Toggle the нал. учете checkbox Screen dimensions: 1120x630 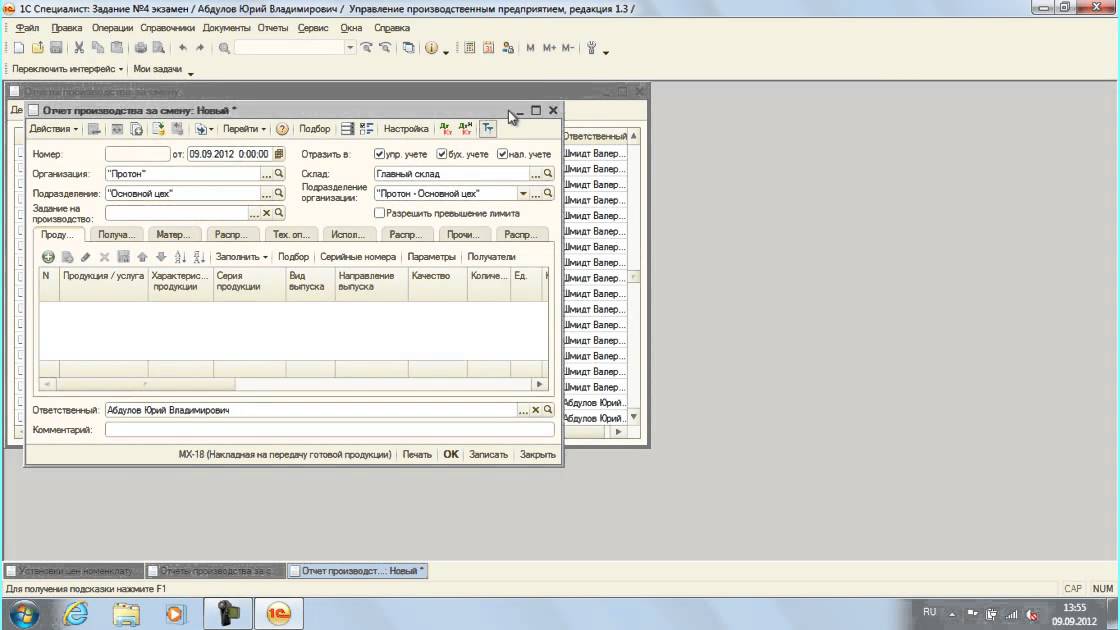click(502, 154)
